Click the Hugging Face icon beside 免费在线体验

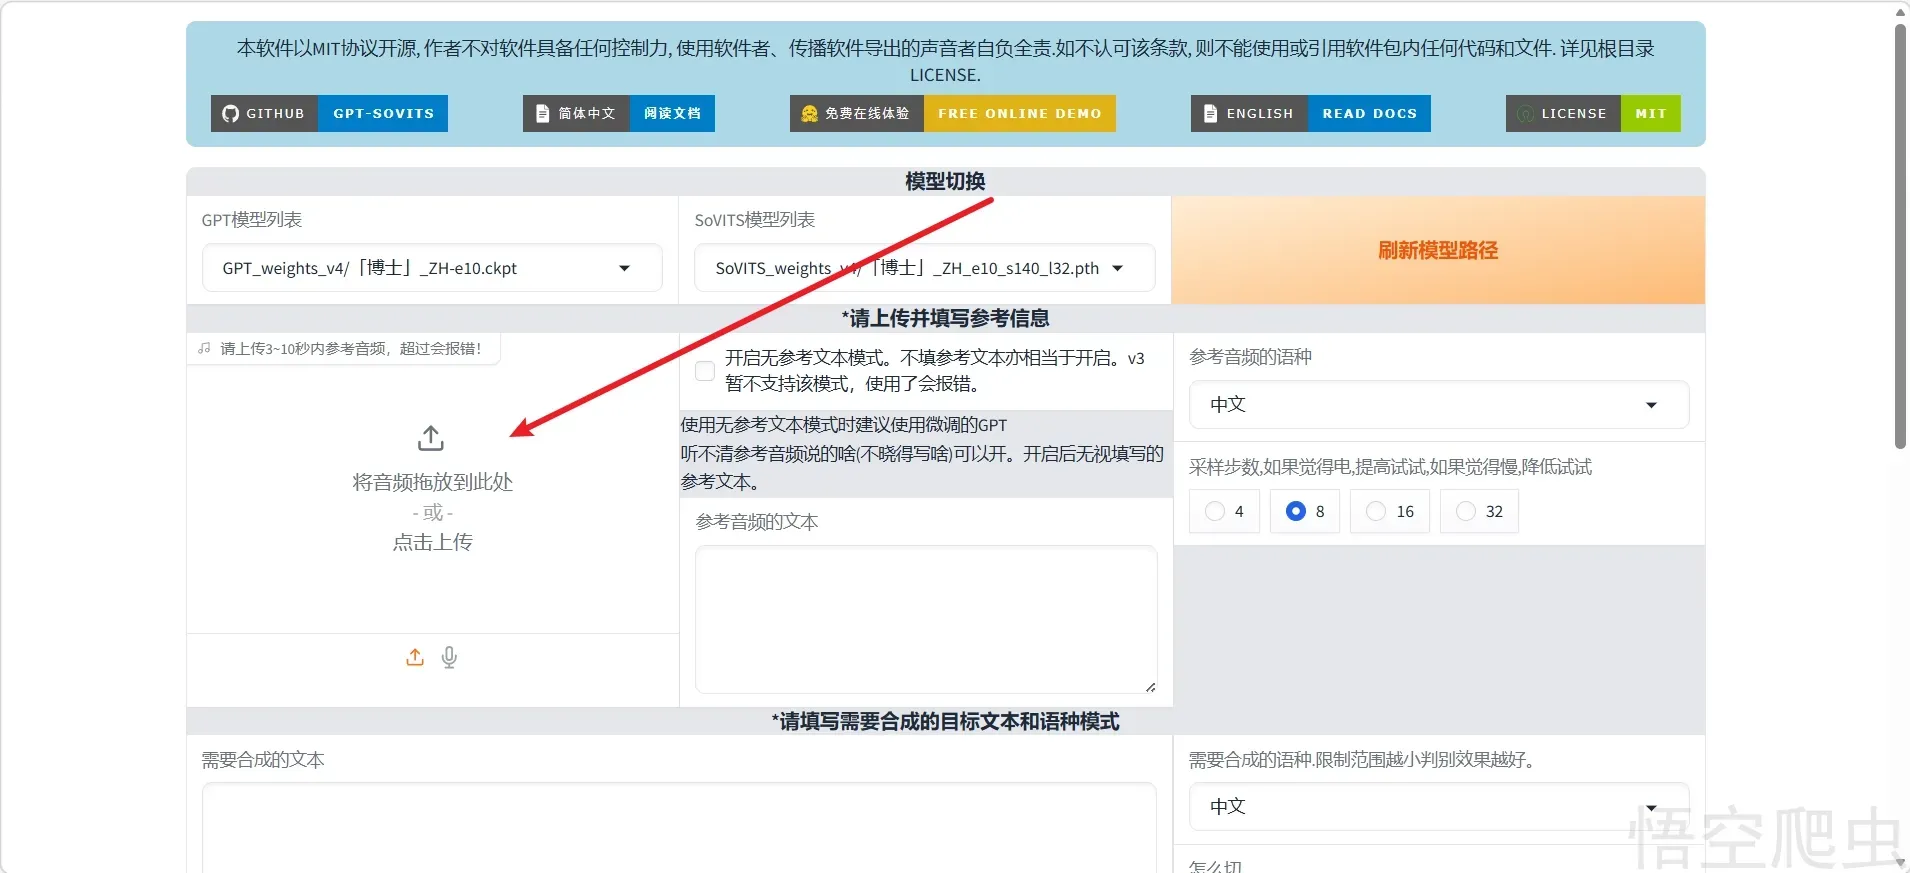809,114
